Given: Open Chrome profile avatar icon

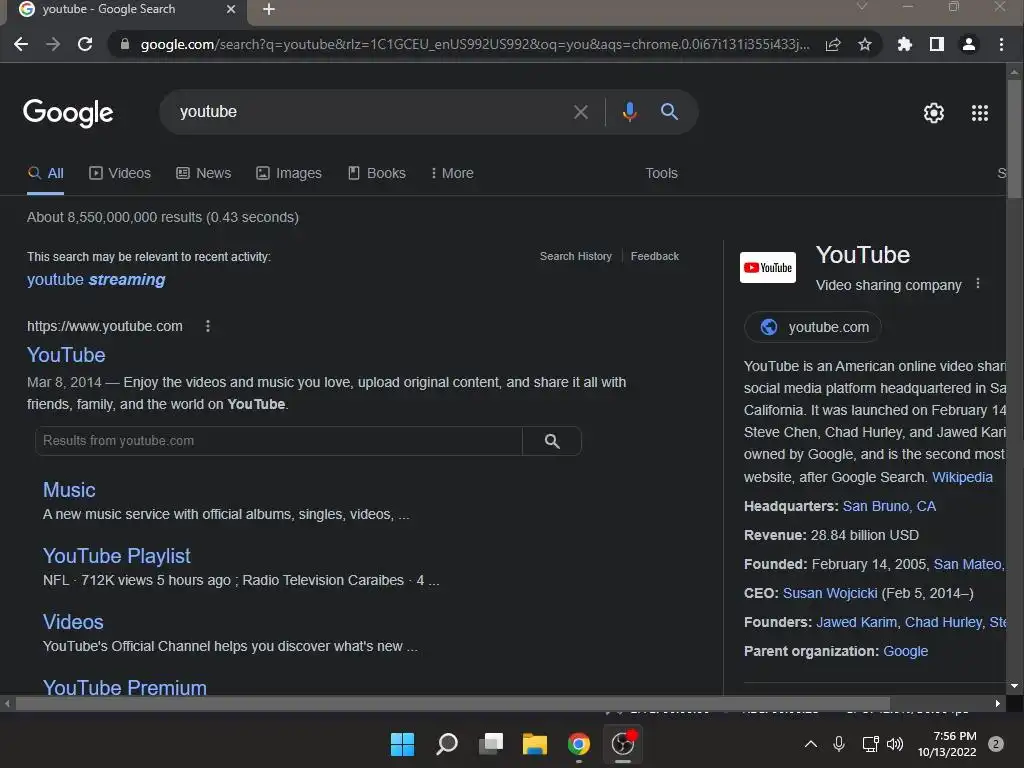Looking at the screenshot, I should point(968,44).
